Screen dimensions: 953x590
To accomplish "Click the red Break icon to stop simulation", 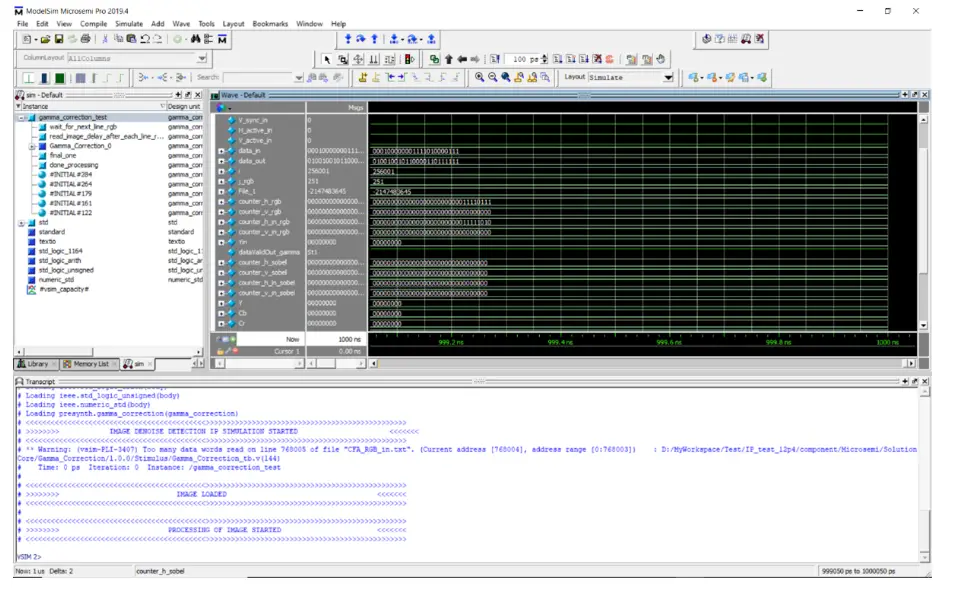I will point(597,57).
